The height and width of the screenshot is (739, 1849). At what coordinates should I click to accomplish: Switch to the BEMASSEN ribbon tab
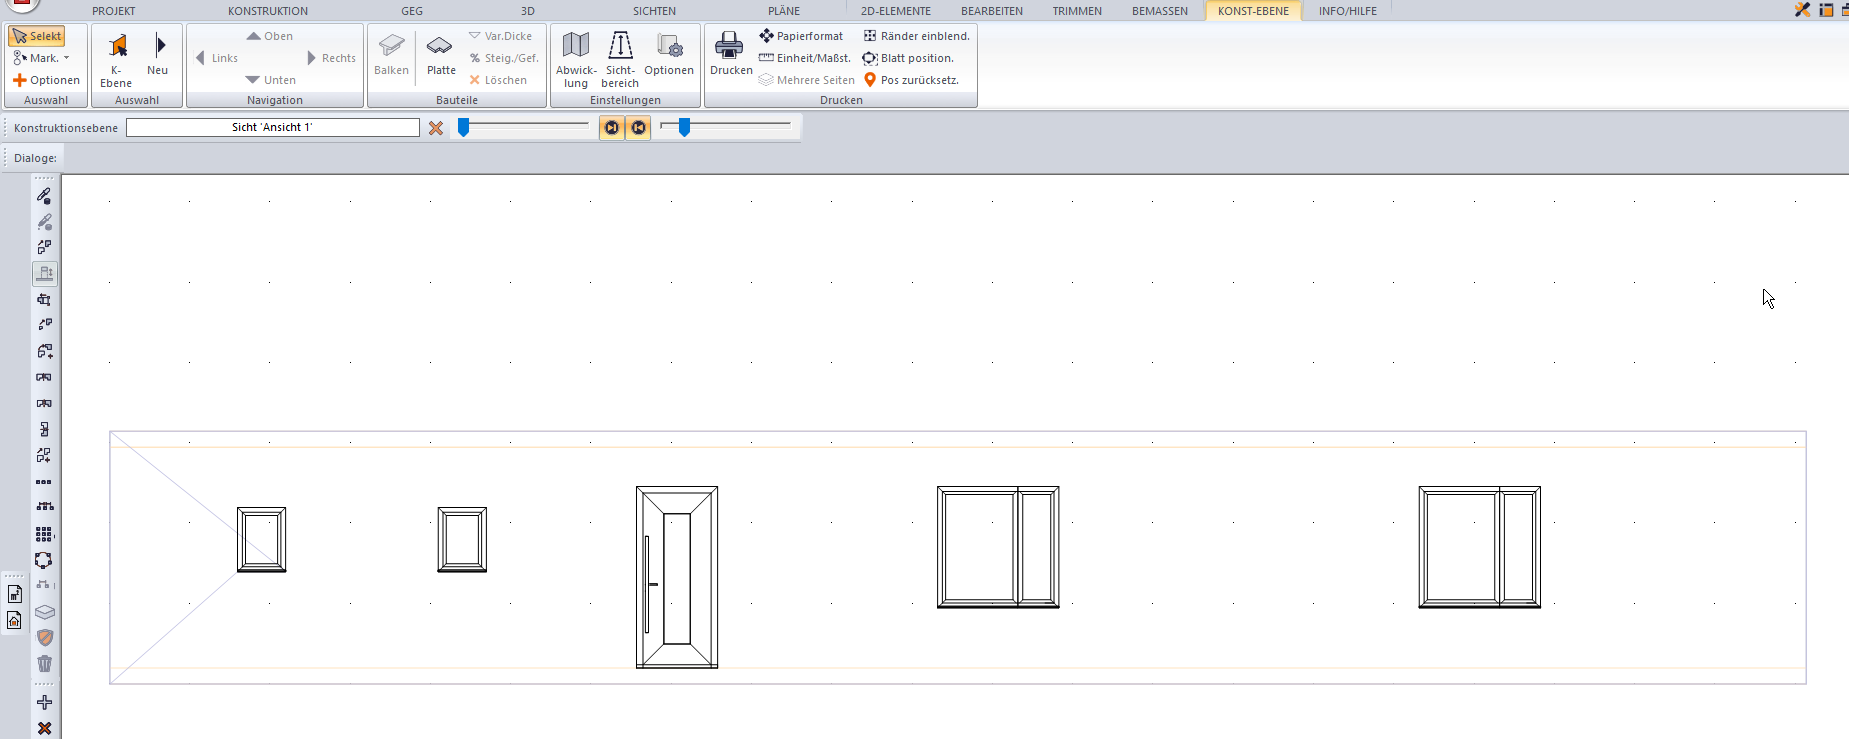click(1159, 11)
